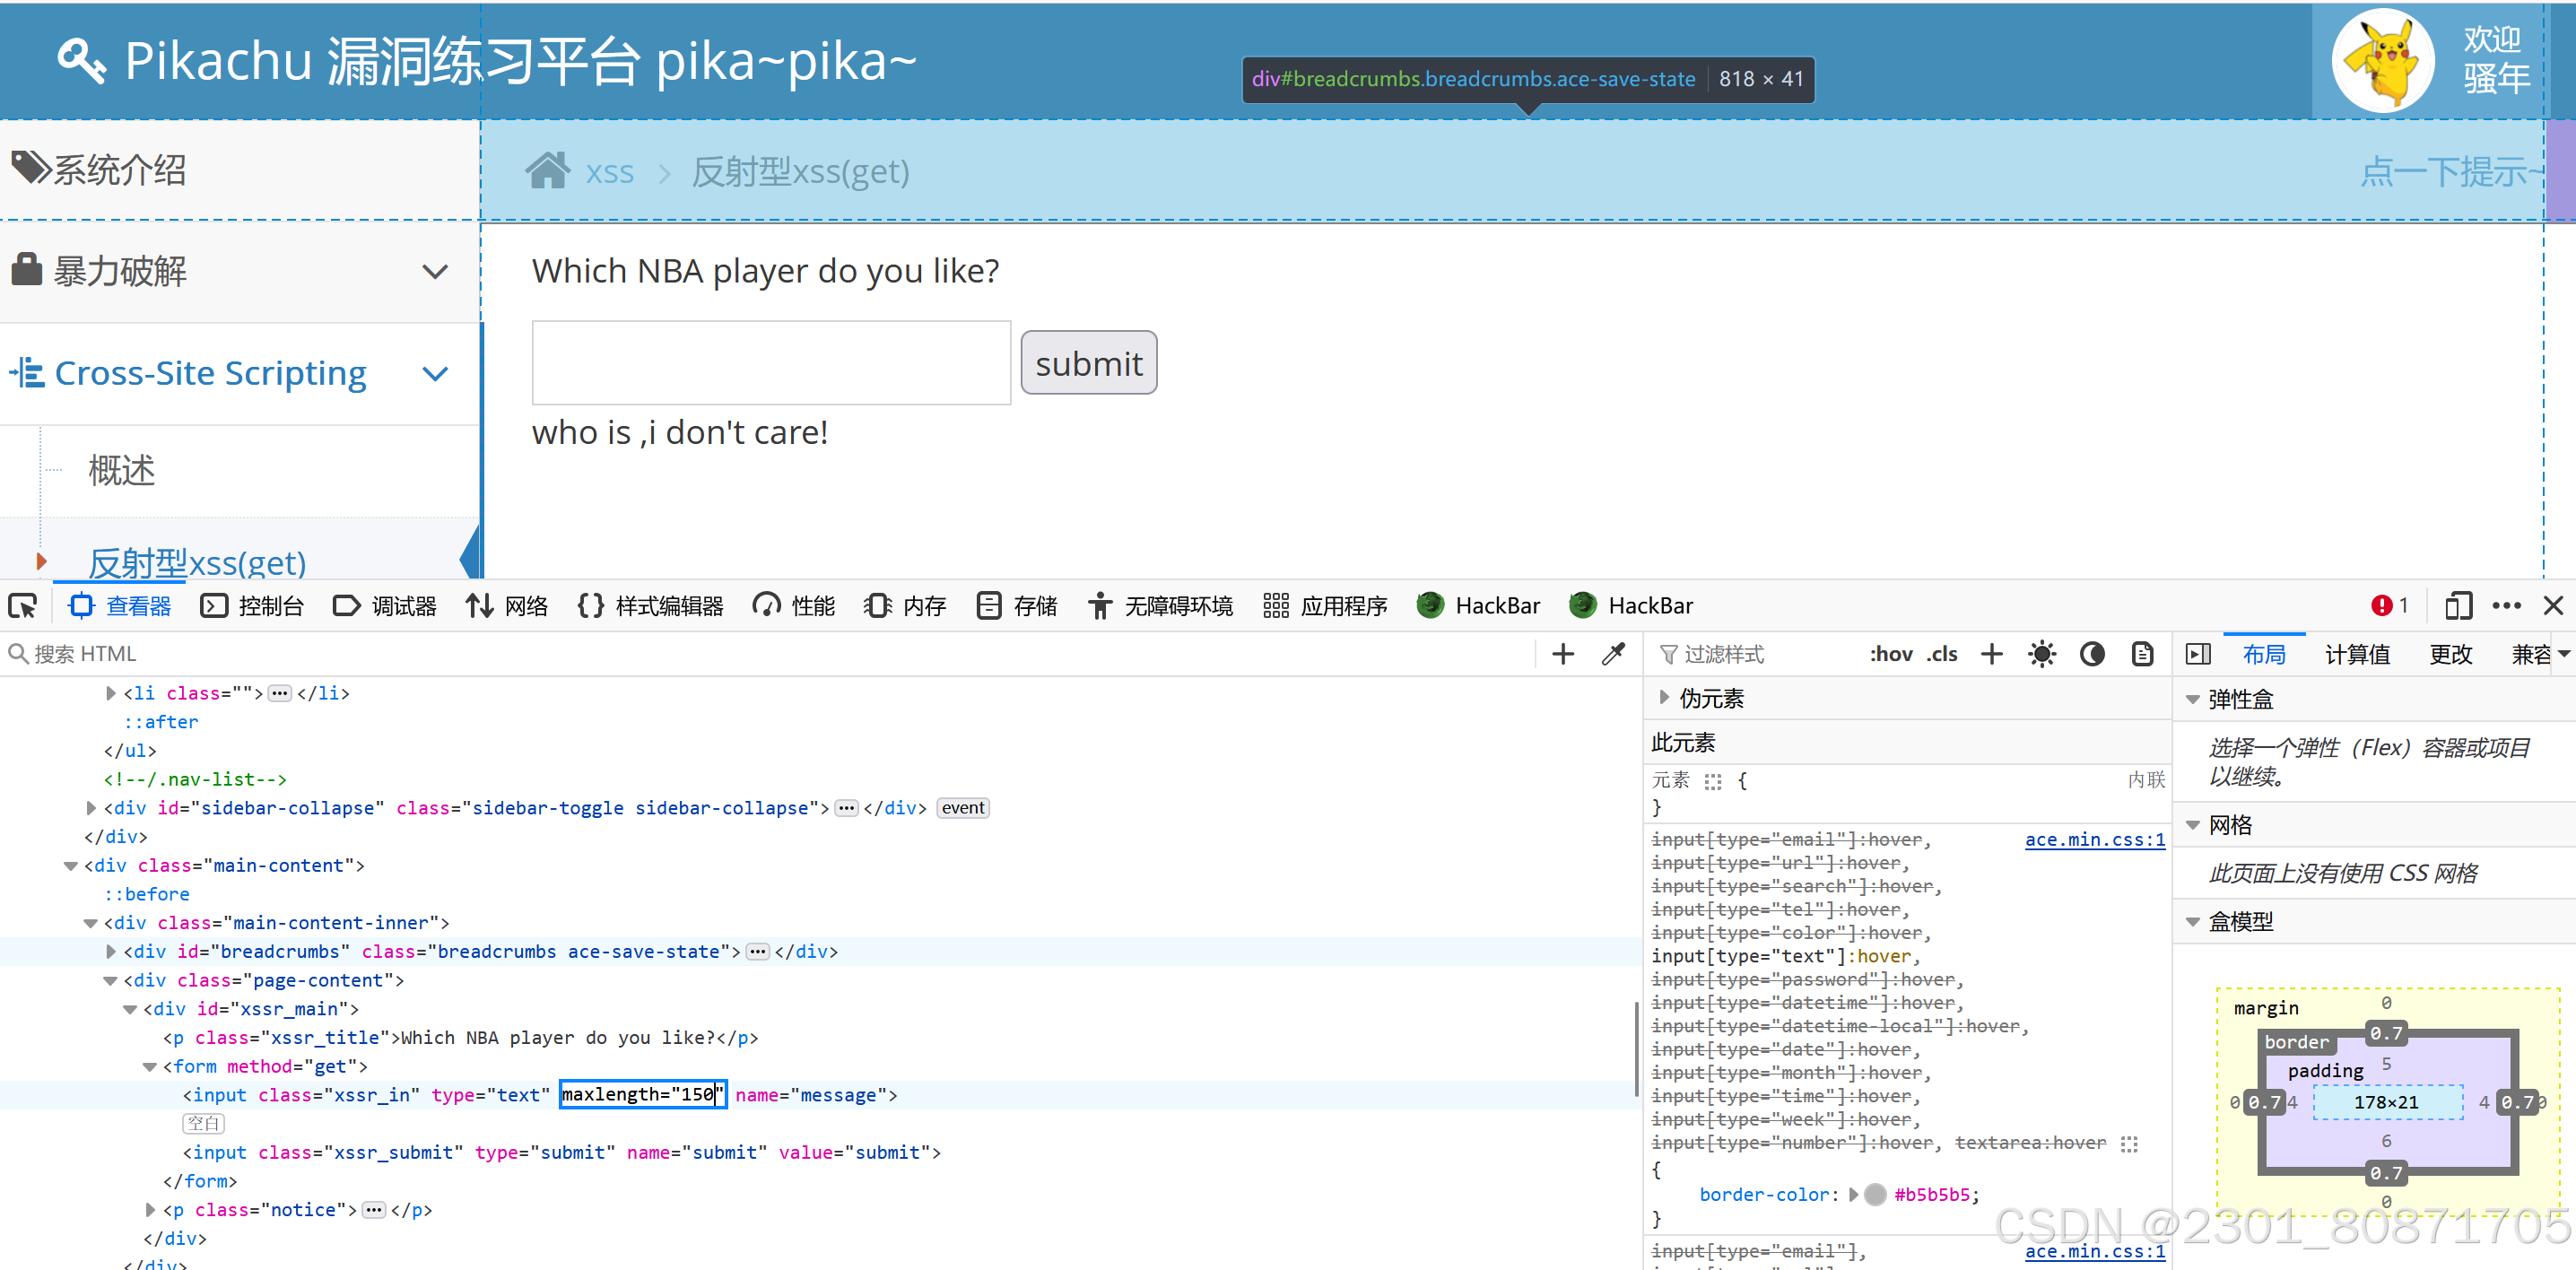Expand the 伪元素 section
This screenshot has height=1270, width=2576.
point(1664,698)
